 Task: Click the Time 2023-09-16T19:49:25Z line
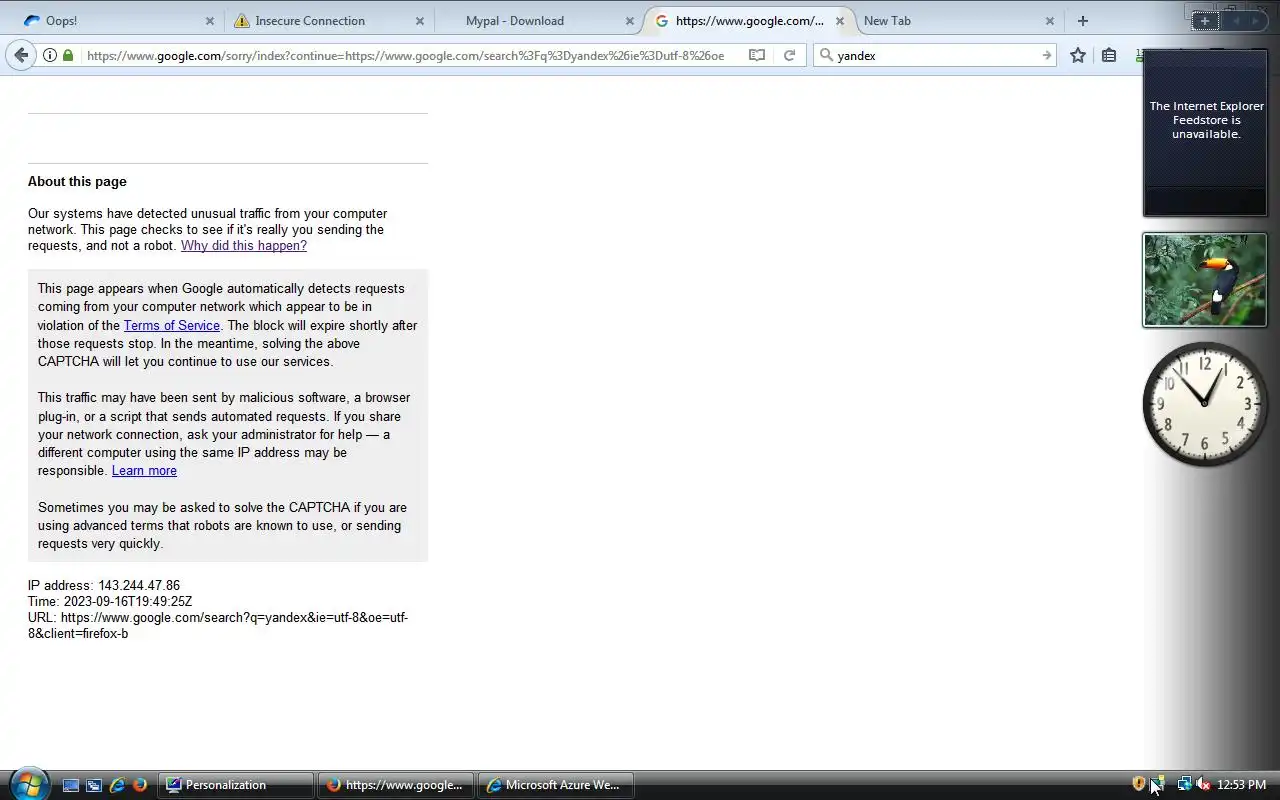pos(110,602)
